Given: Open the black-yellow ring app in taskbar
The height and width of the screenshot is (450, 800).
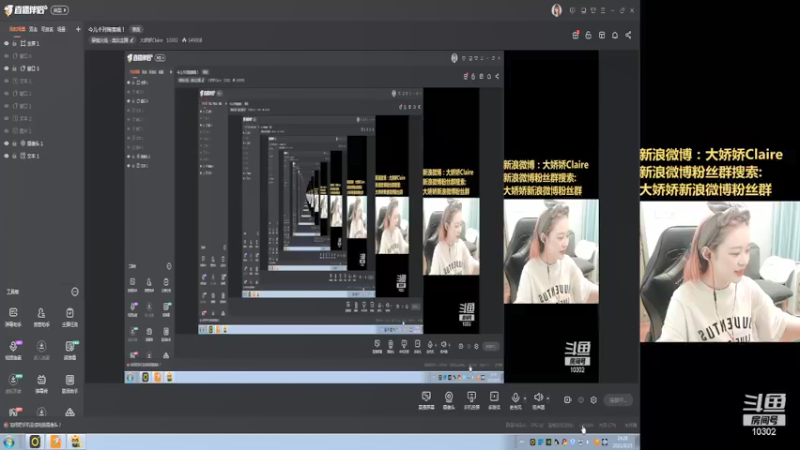Looking at the screenshot, I should point(35,442).
